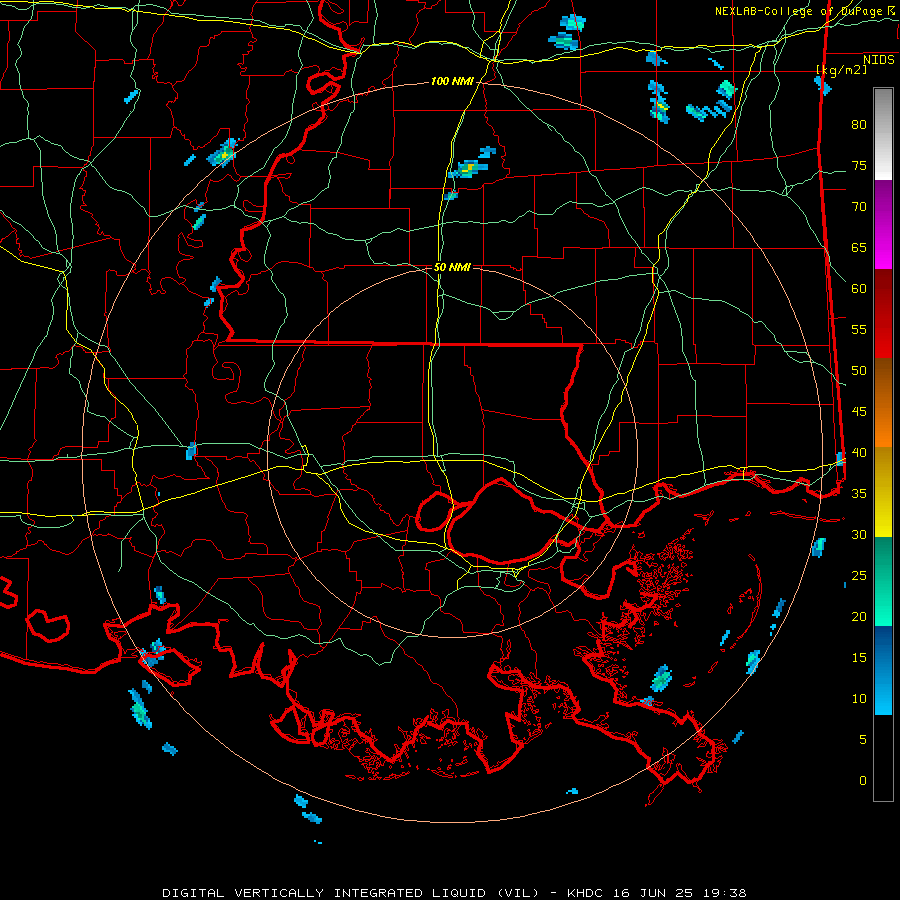This screenshot has width=900, height=900.
Task: Click the DIGITAL VERTICALLY INTEGRATED LIQUID (VIL) title text
Action: [351, 893]
